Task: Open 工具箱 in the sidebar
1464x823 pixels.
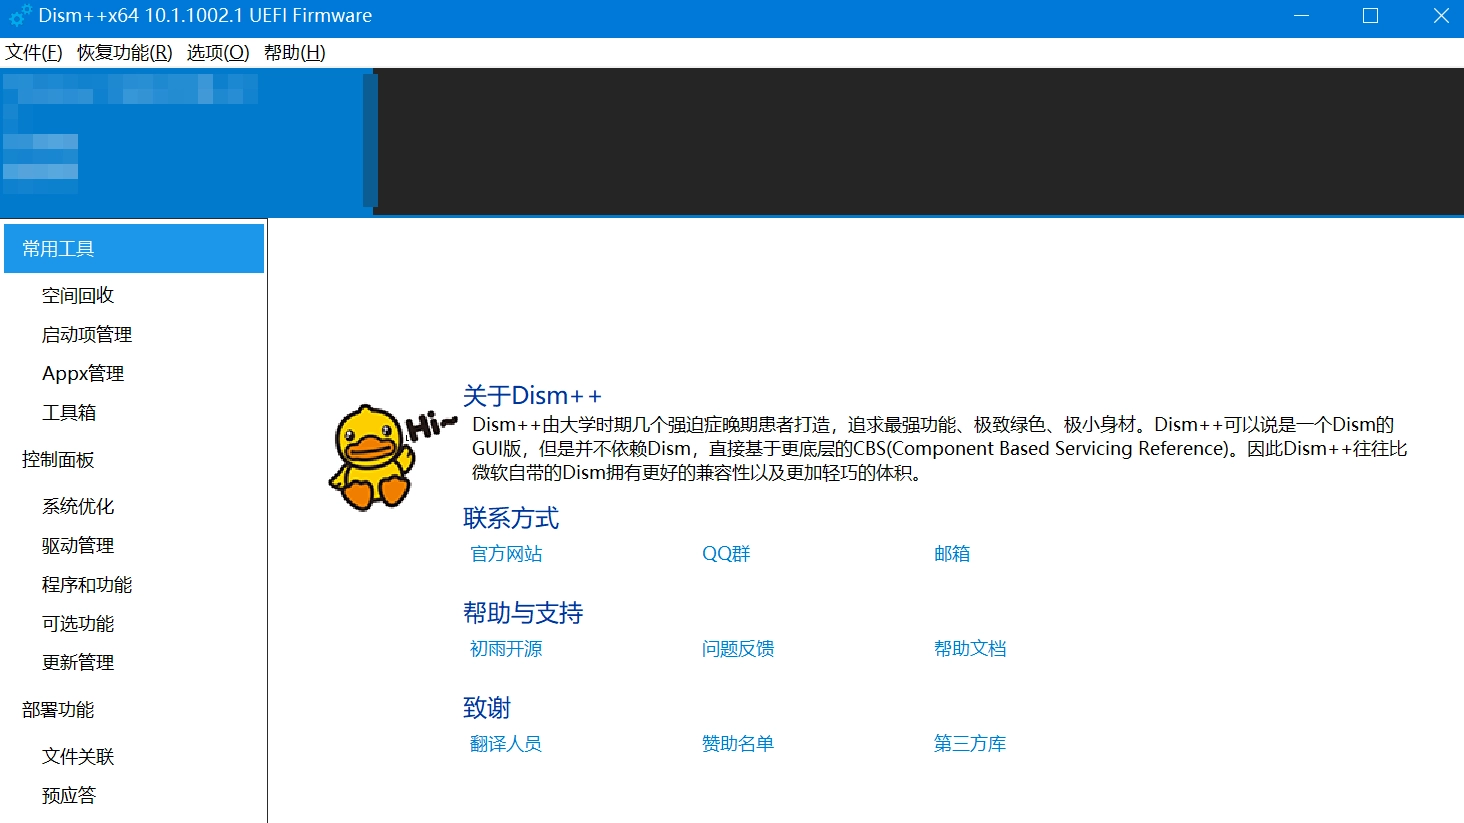Action: (x=69, y=412)
